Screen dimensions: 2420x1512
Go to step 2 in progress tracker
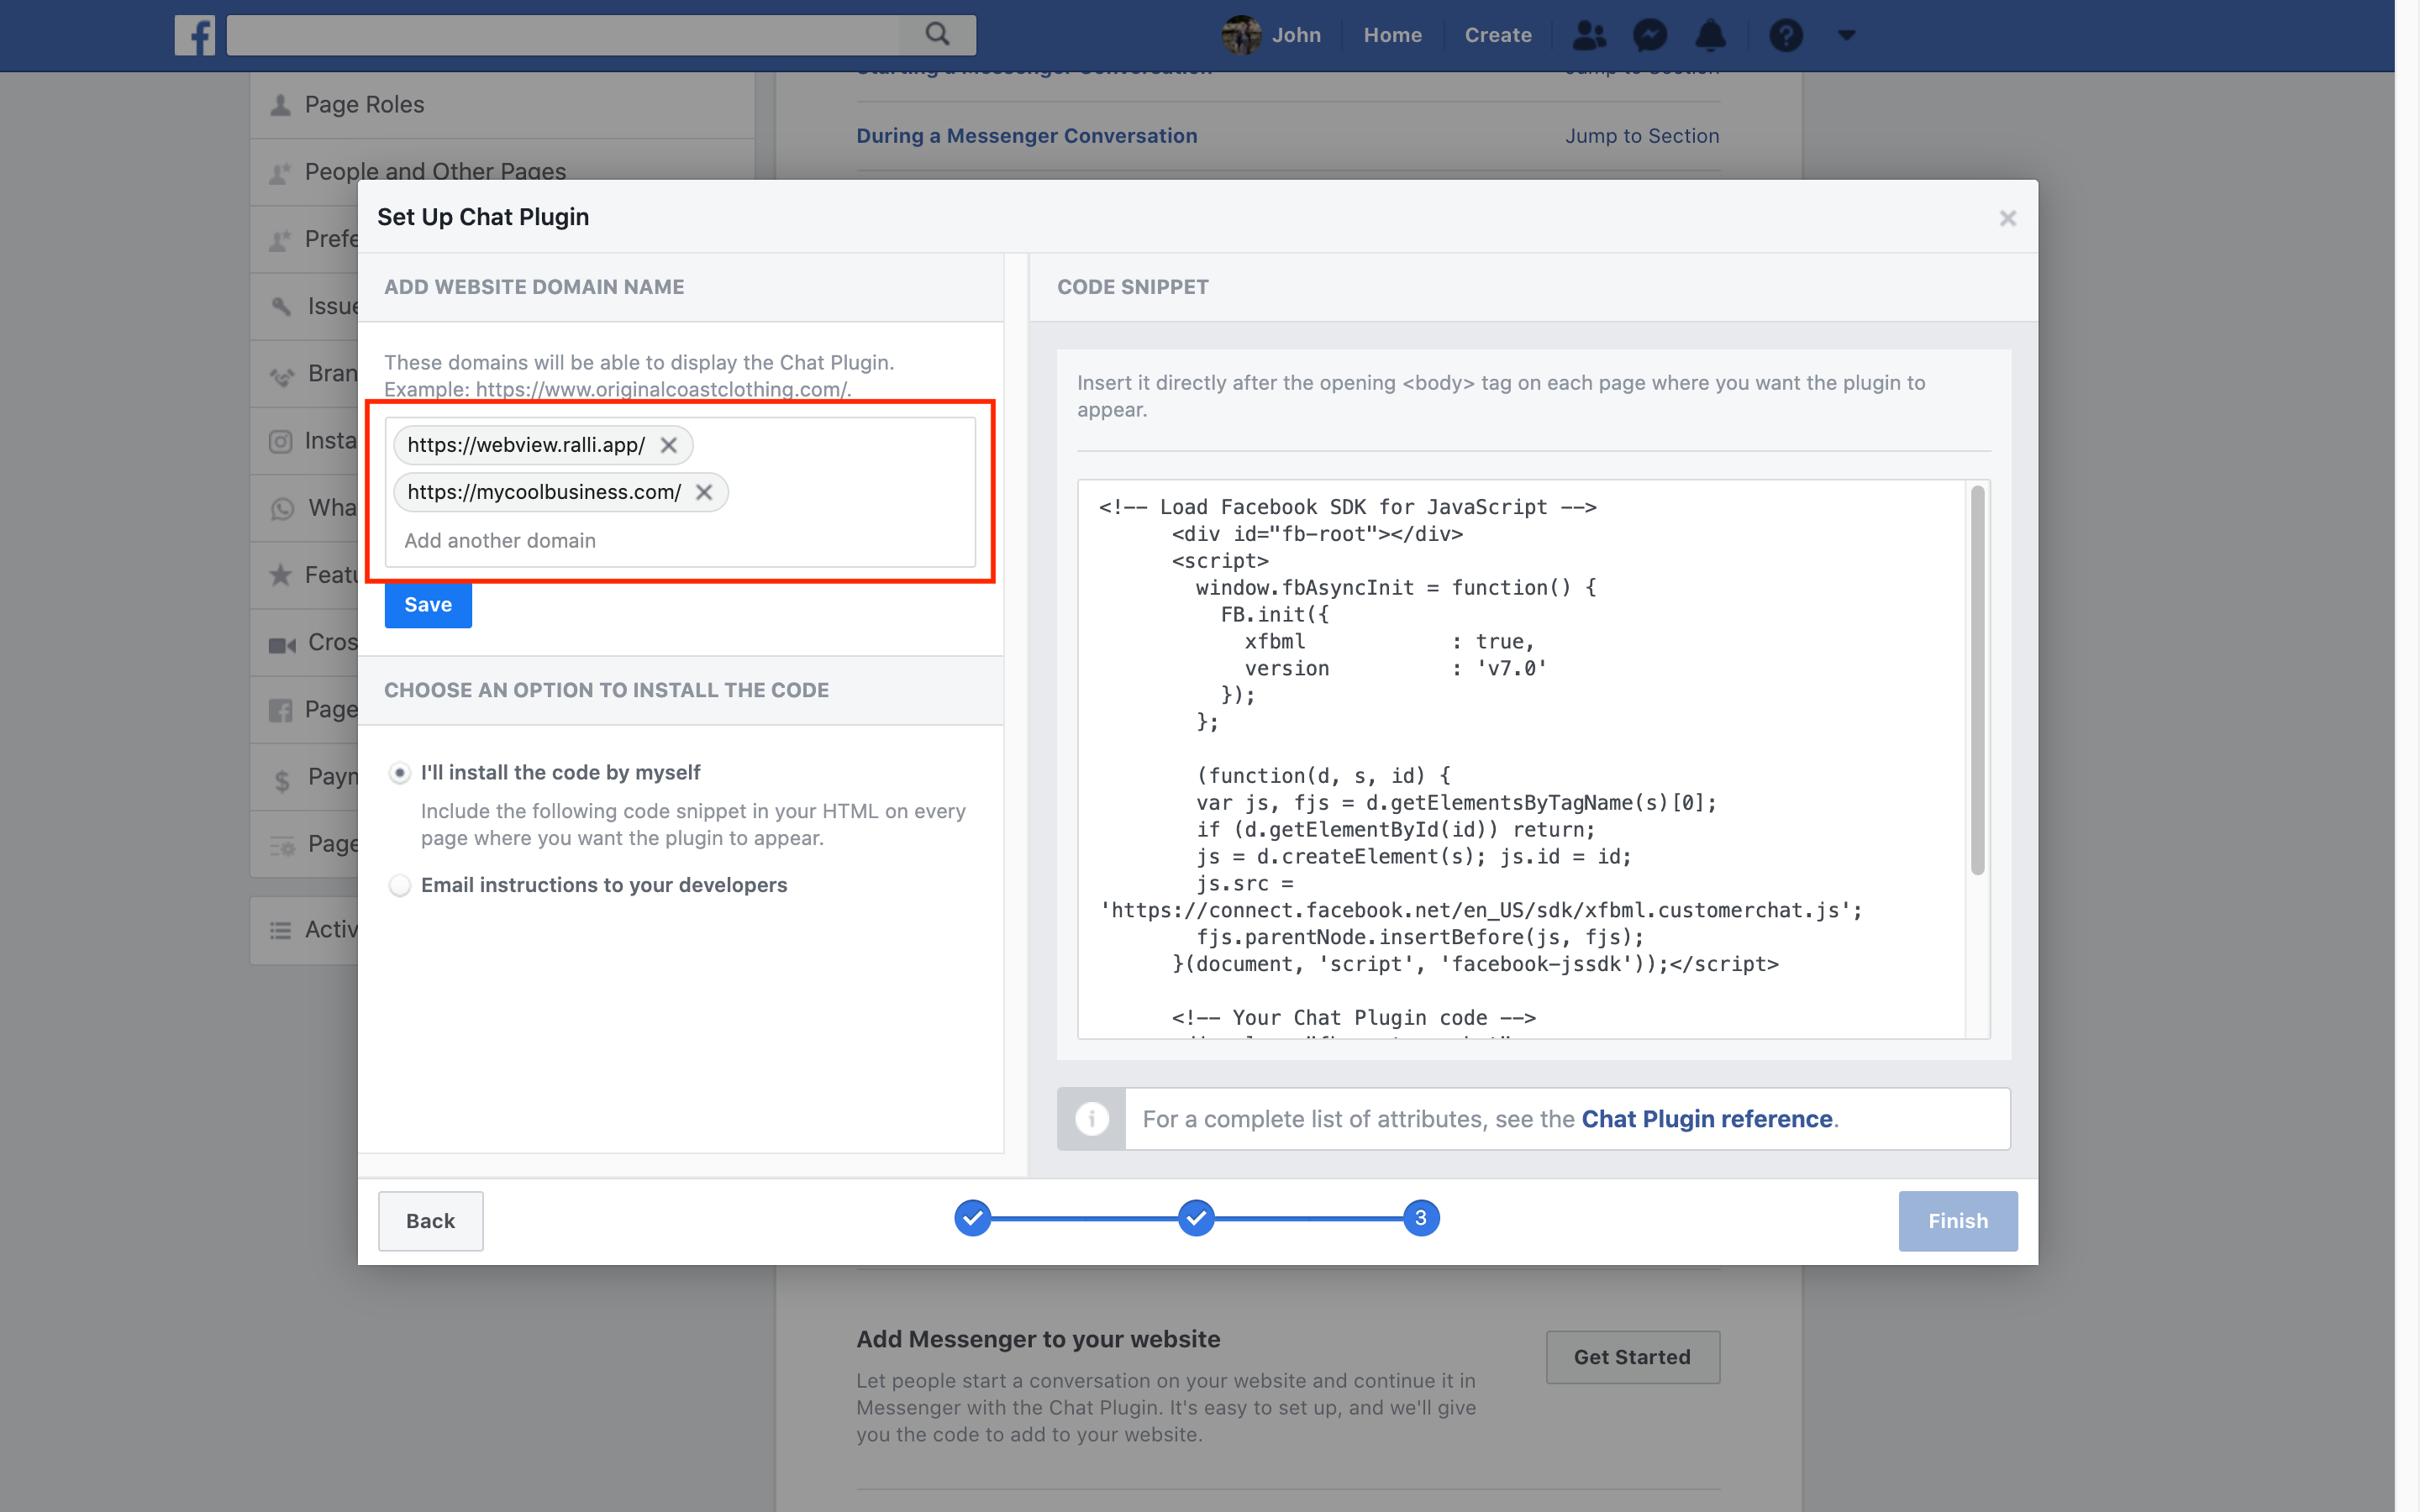(1196, 1218)
